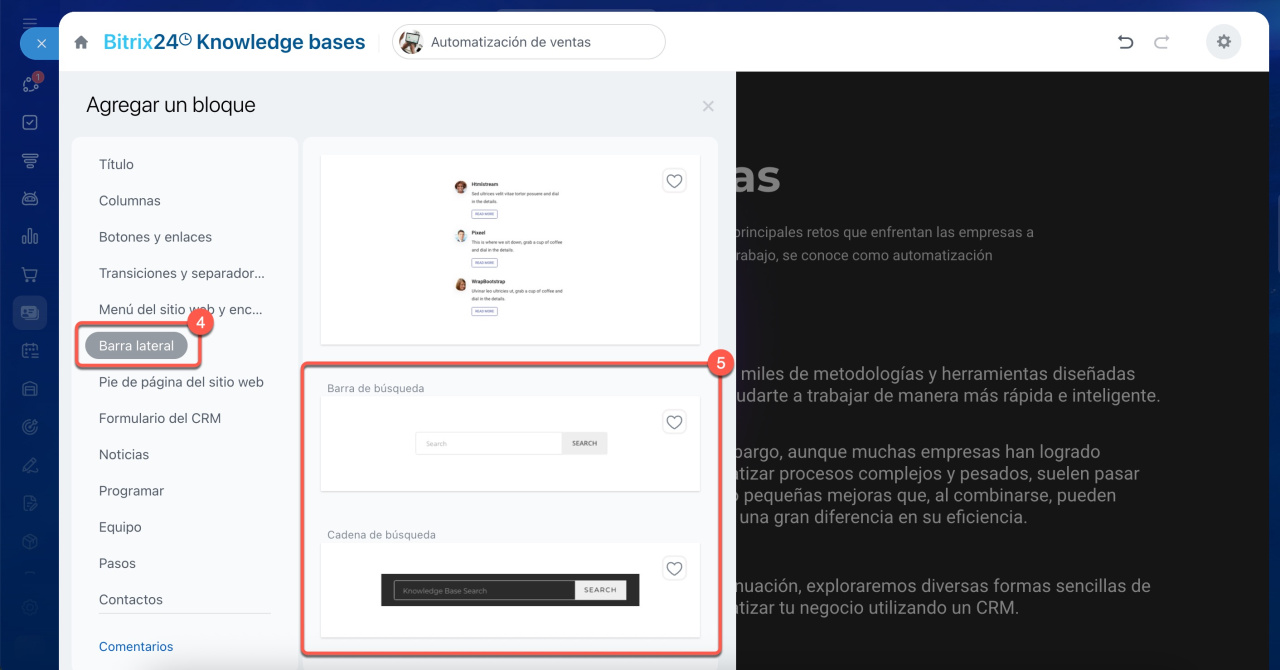Viewport: 1280px width, 670px height.
Task: Undo the last change with the undo arrow
Action: (x=1125, y=42)
